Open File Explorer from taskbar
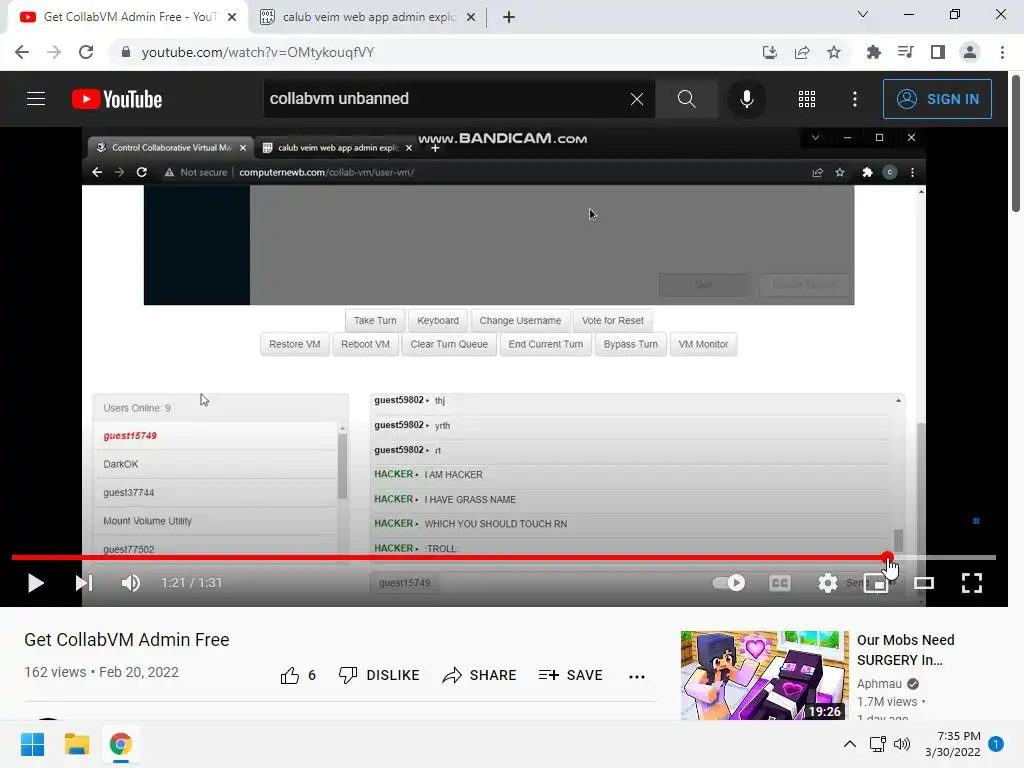Image resolution: width=1024 pixels, height=768 pixels. point(76,744)
